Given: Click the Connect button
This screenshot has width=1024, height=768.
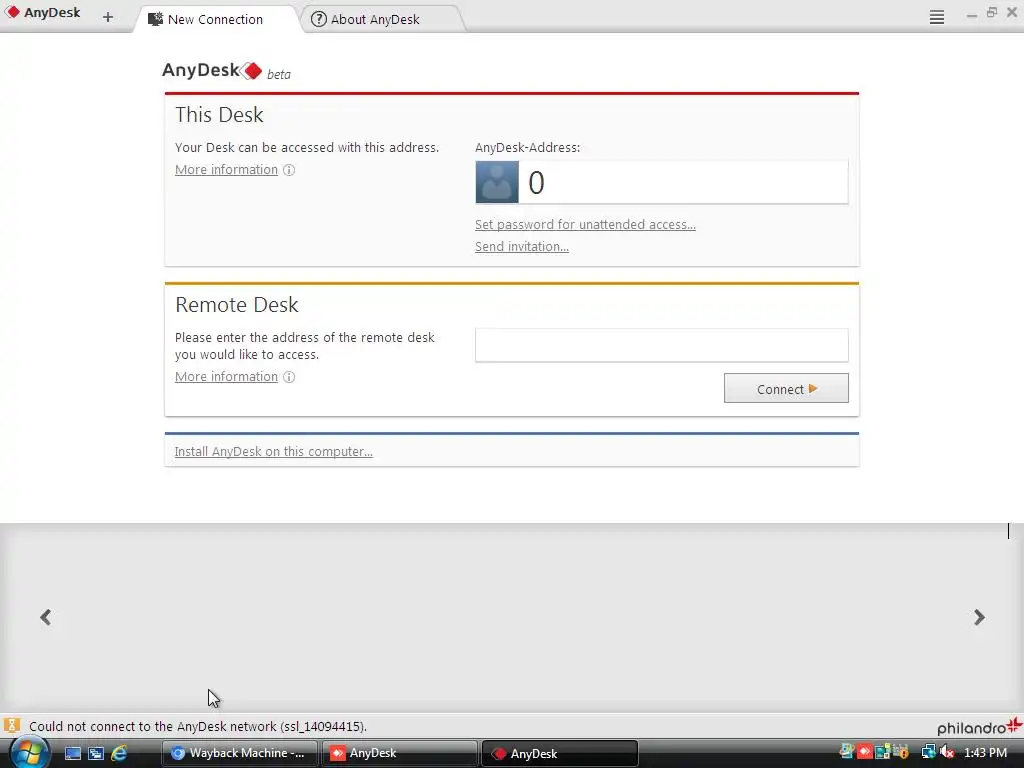Looking at the screenshot, I should click(786, 389).
